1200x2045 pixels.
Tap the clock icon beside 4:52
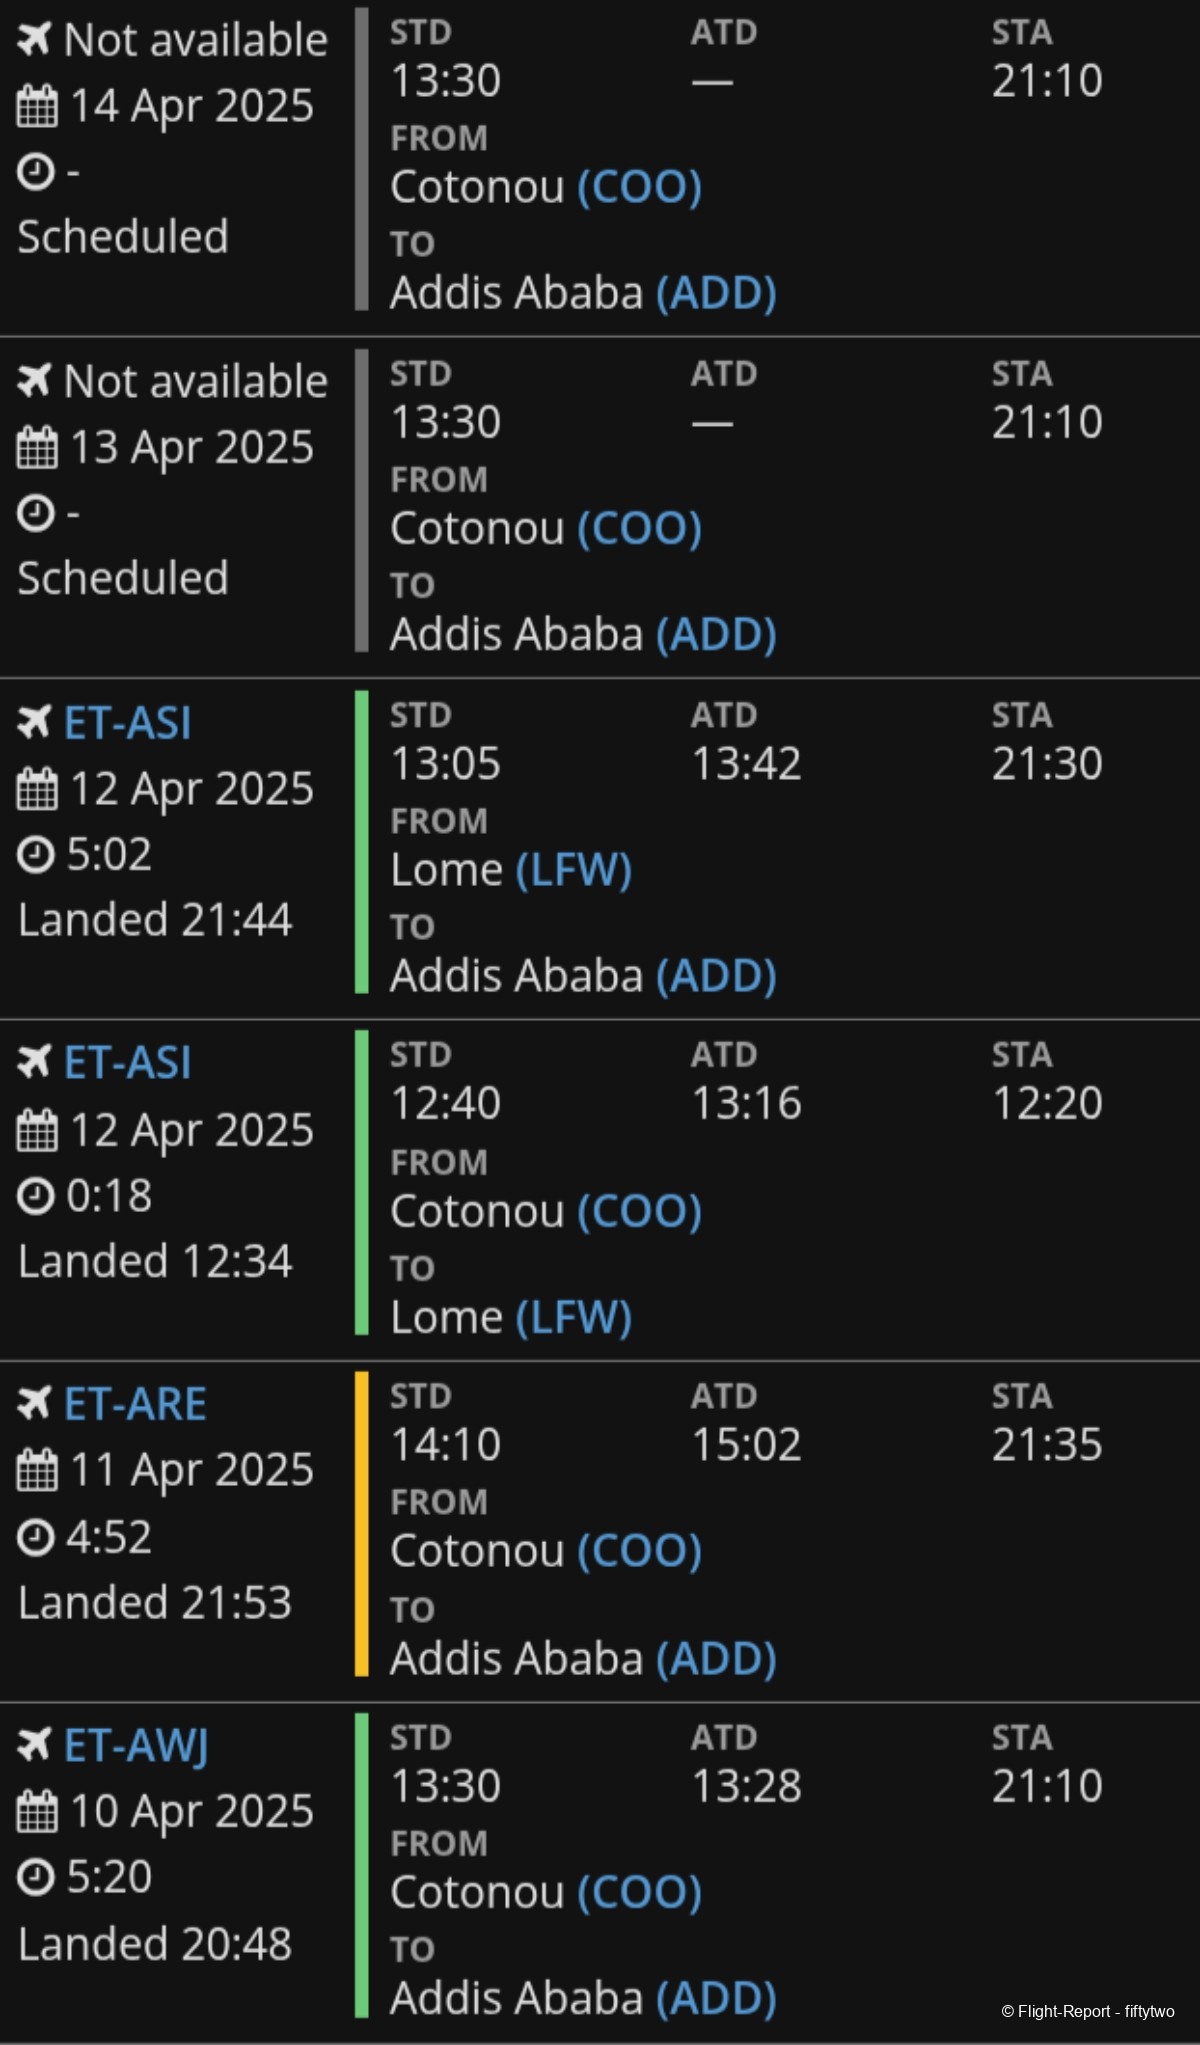[36, 1537]
